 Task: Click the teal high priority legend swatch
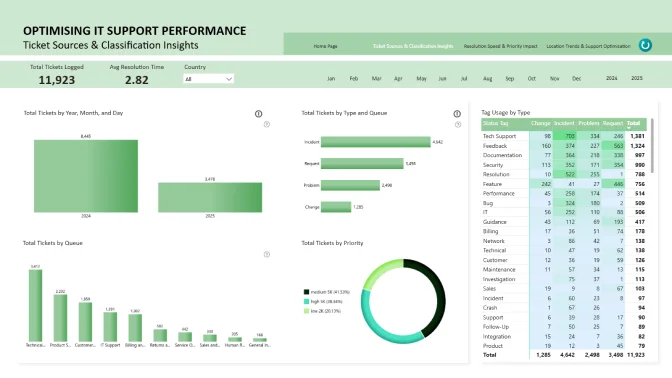click(x=306, y=302)
